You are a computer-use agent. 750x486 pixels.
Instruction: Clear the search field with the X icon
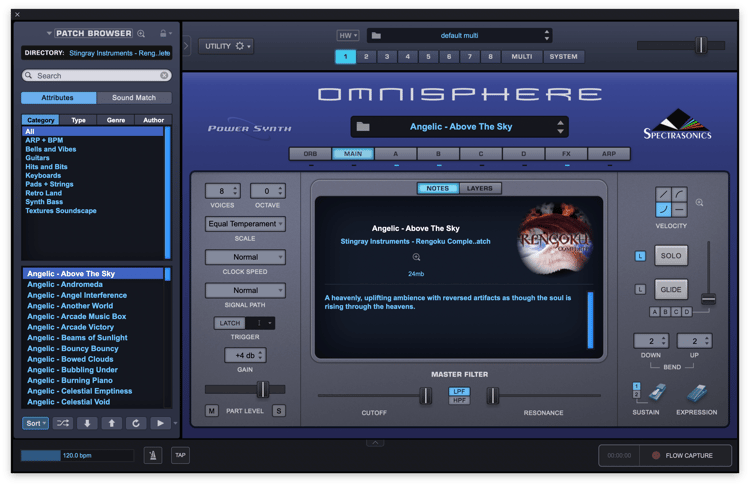pyautogui.click(x=164, y=76)
